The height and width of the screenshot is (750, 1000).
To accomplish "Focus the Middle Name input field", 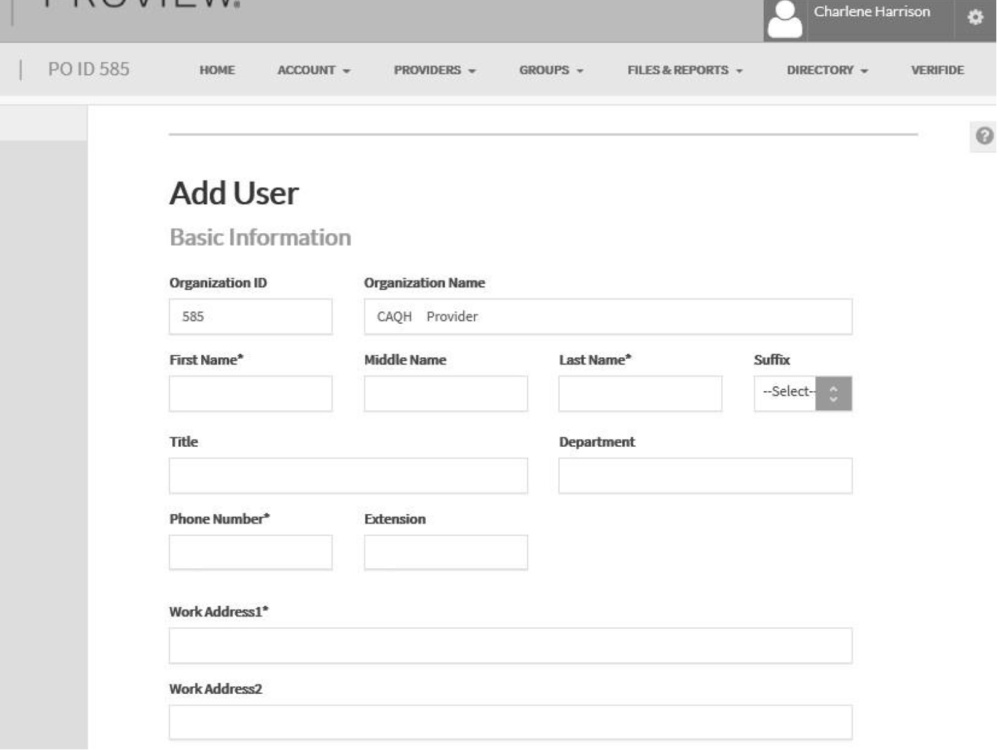I will (x=446, y=393).
